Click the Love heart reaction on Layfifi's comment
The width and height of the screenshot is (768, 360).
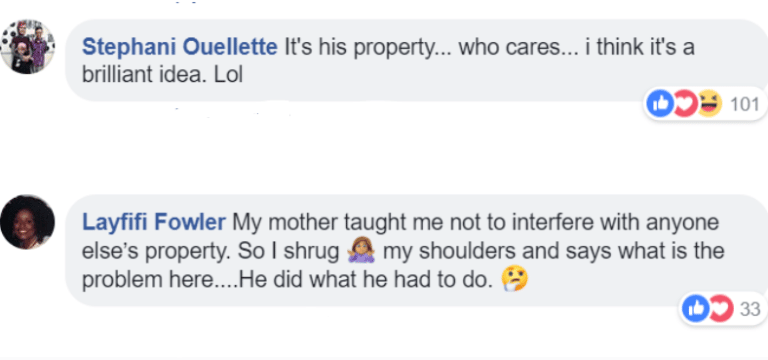(x=721, y=309)
